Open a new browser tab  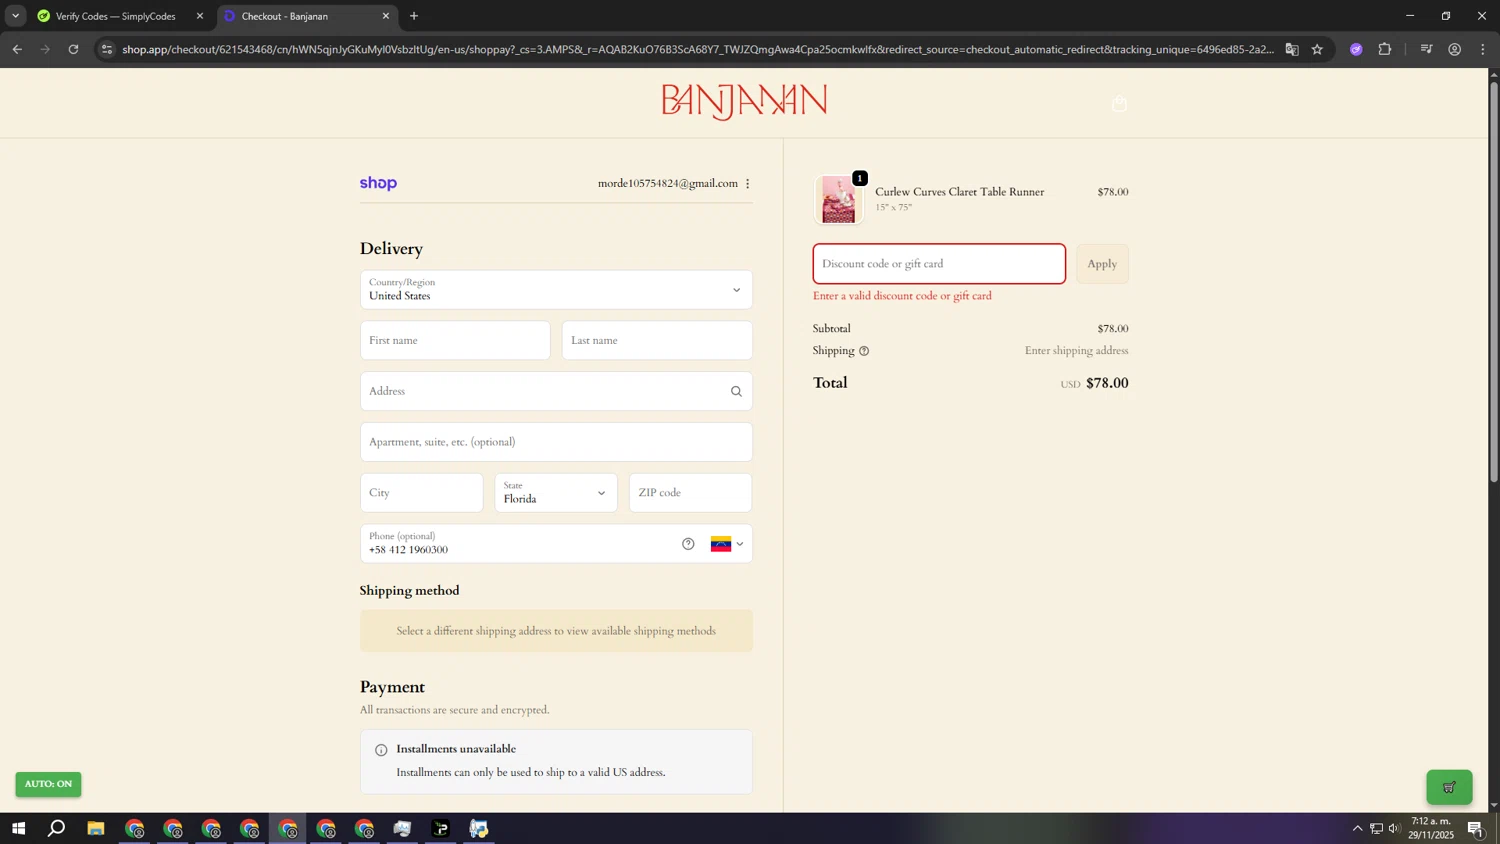[x=414, y=16]
